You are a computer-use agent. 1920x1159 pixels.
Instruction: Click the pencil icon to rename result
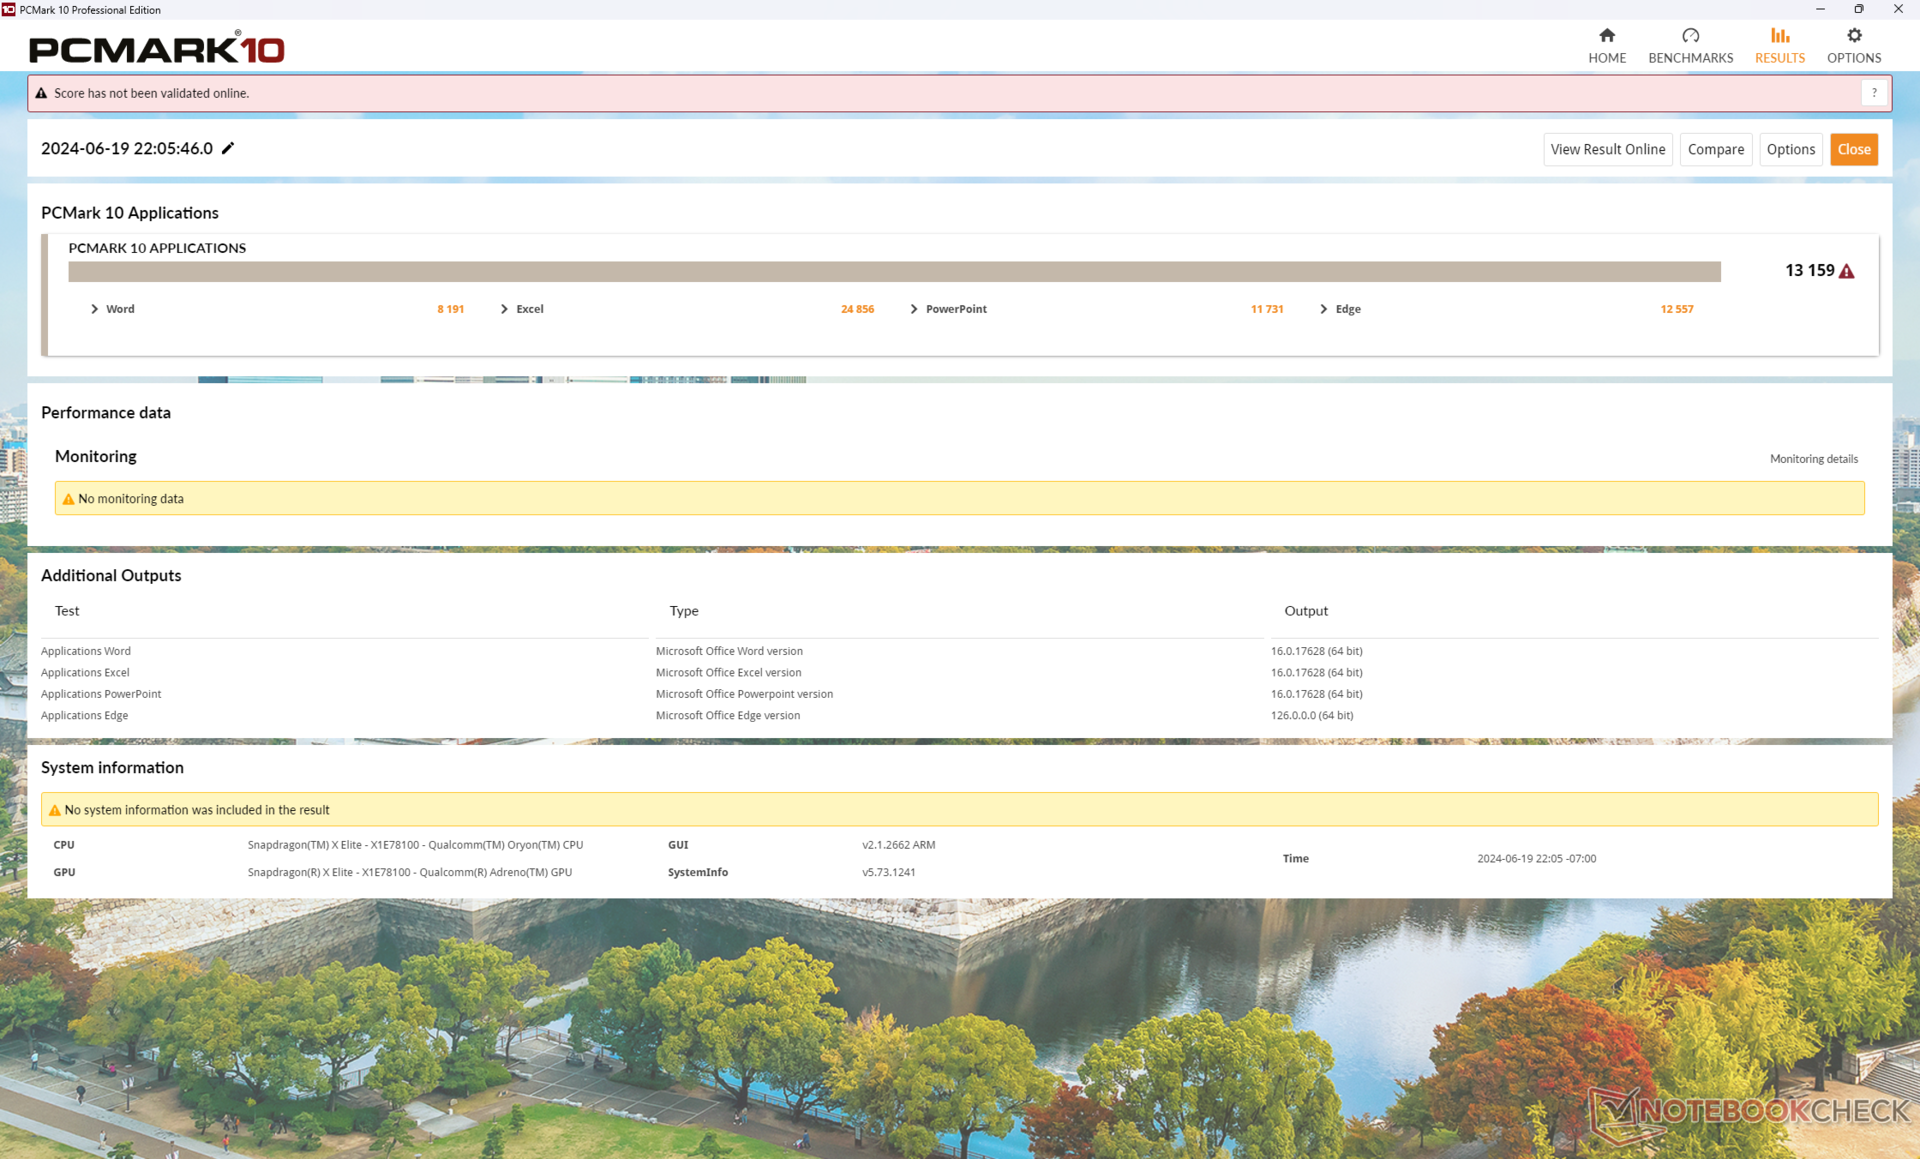(x=228, y=148)
